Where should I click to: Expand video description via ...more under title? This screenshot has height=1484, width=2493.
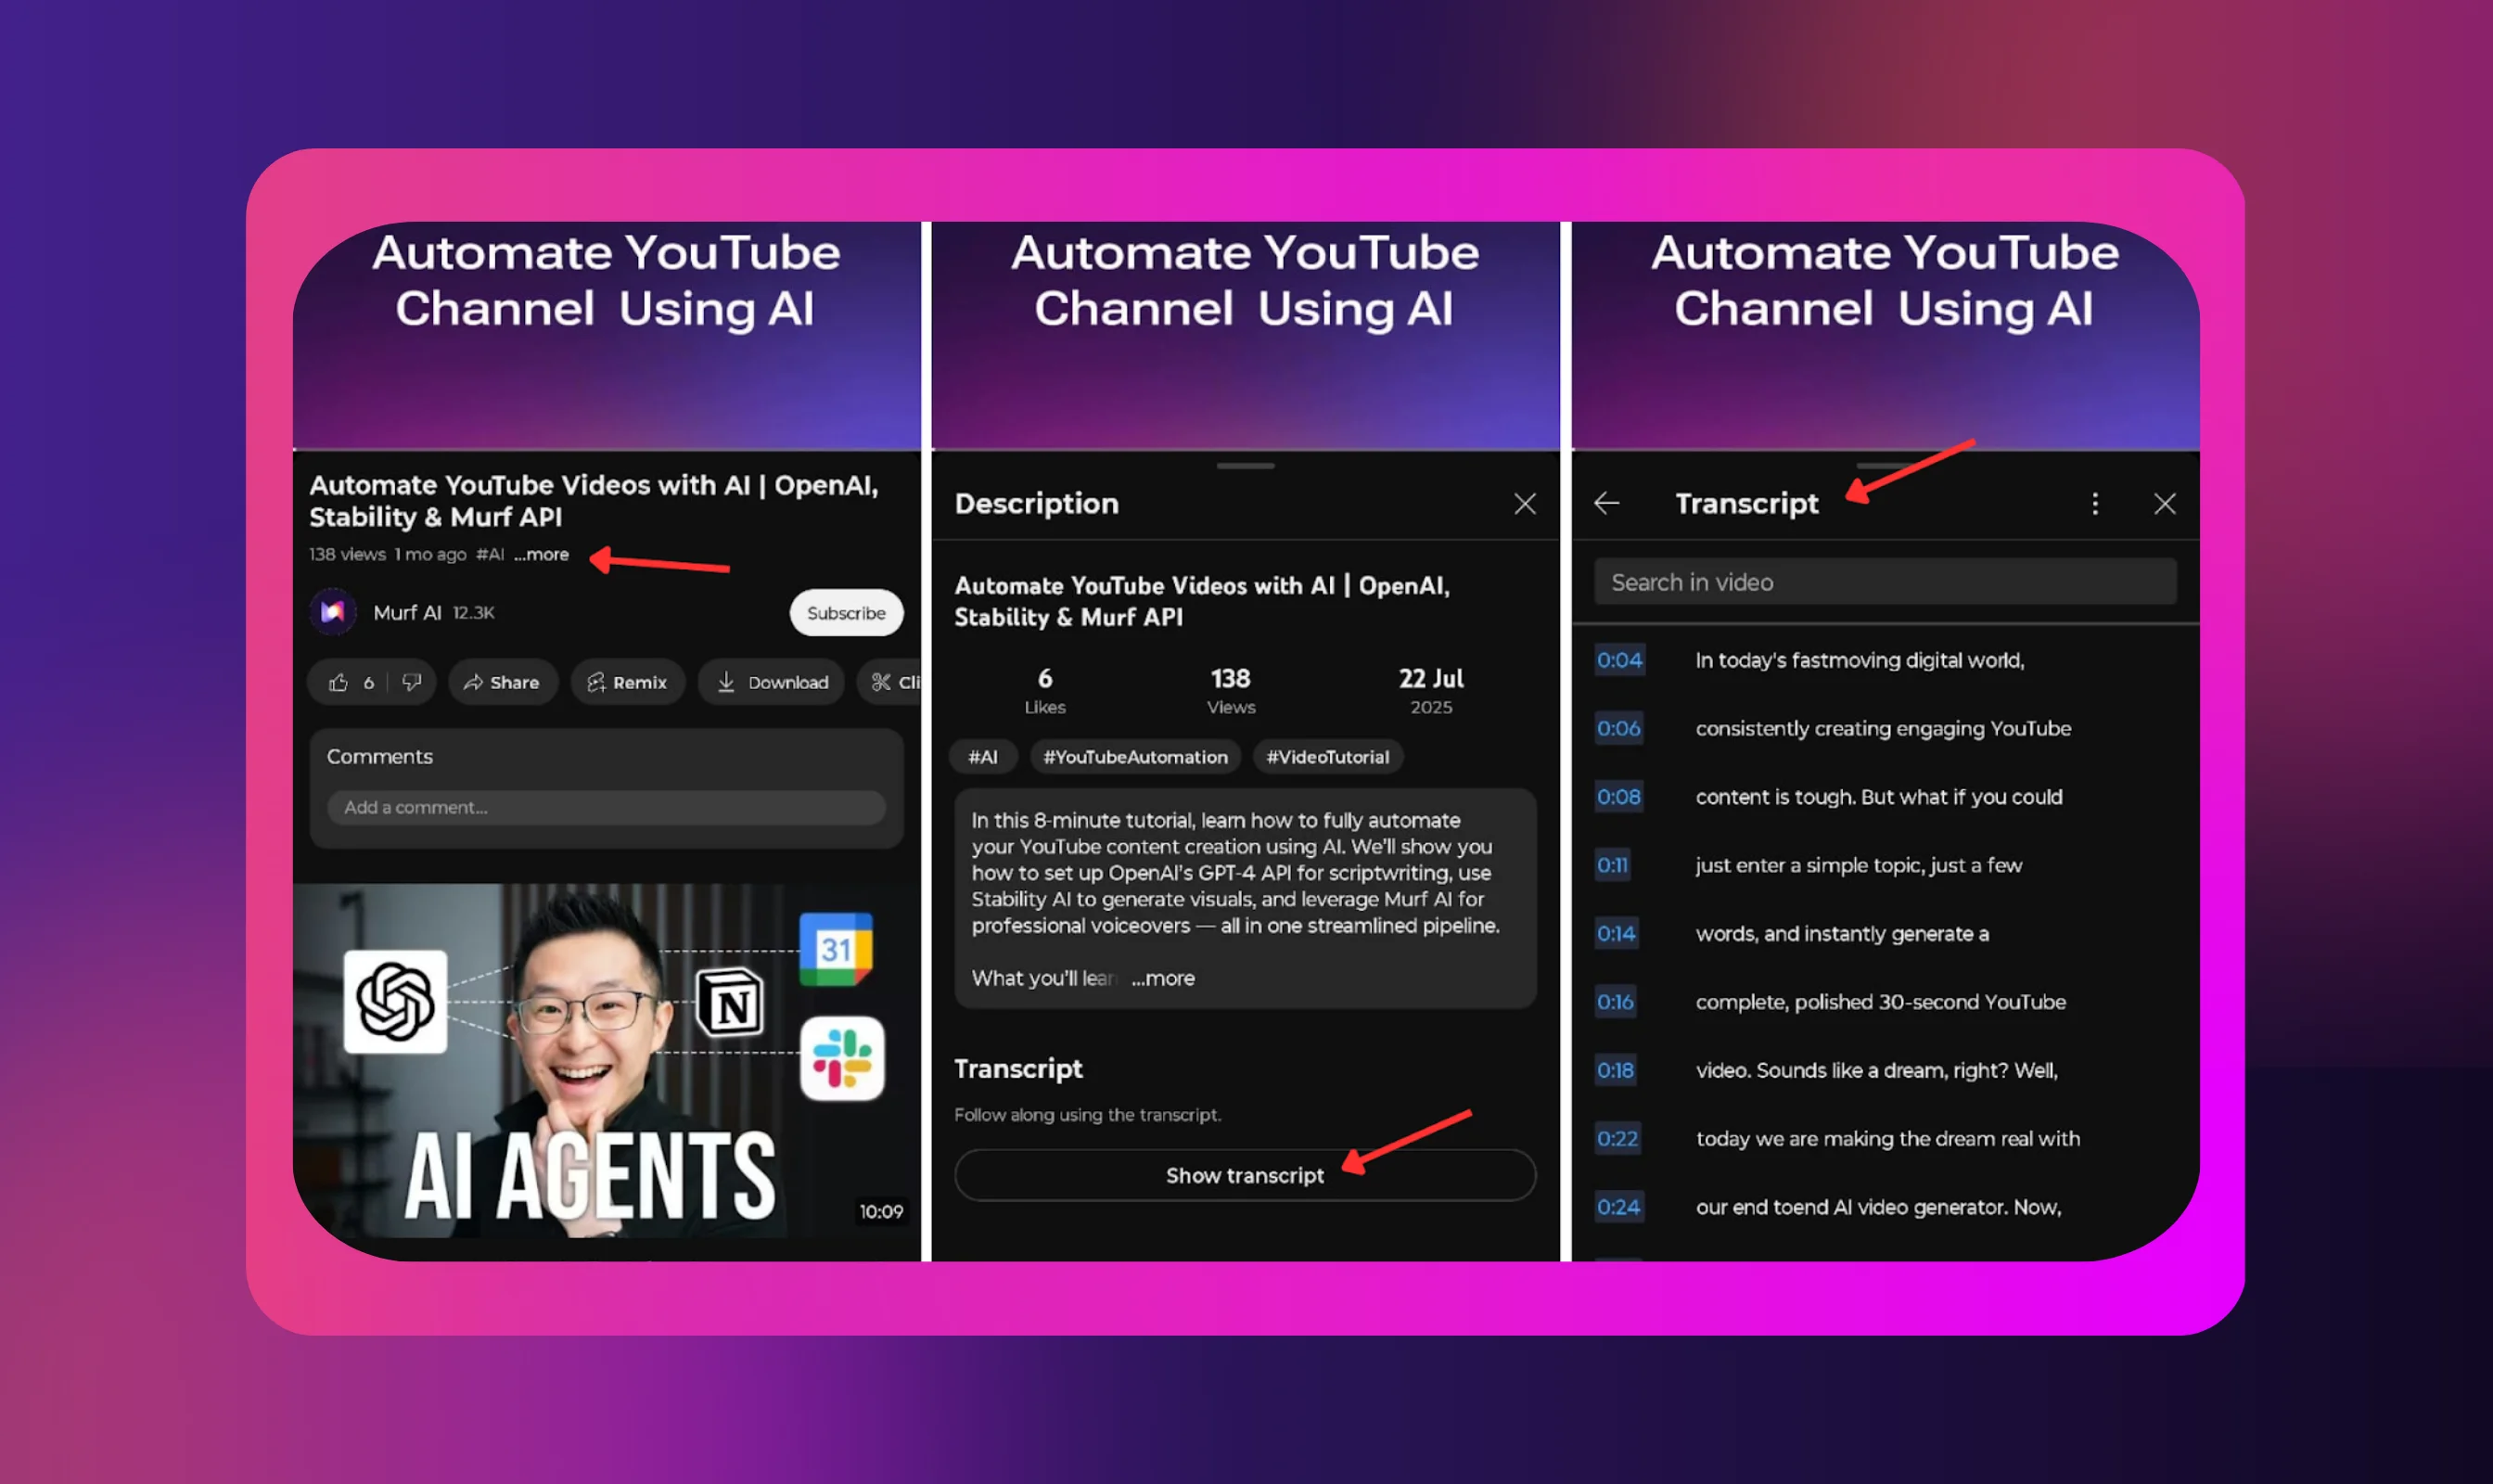click(543, 554)
